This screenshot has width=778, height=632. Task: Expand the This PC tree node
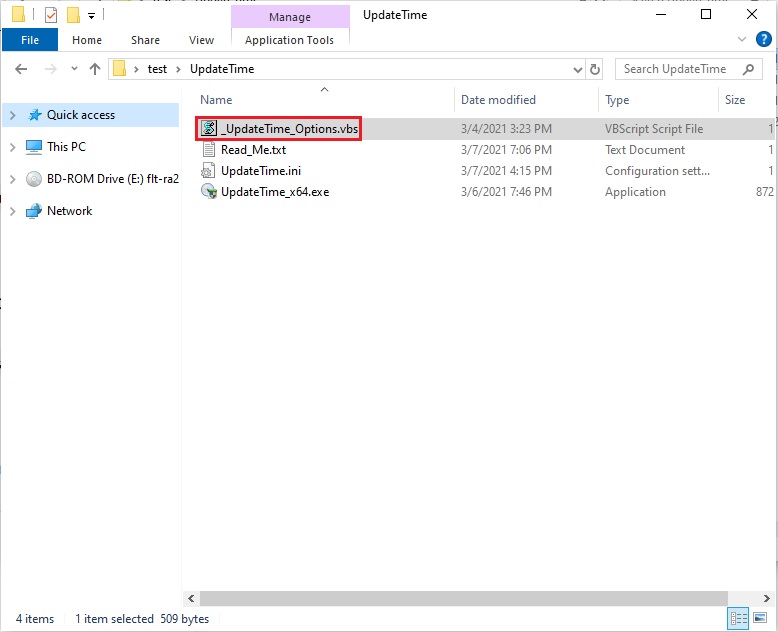[x=13, y=147]
